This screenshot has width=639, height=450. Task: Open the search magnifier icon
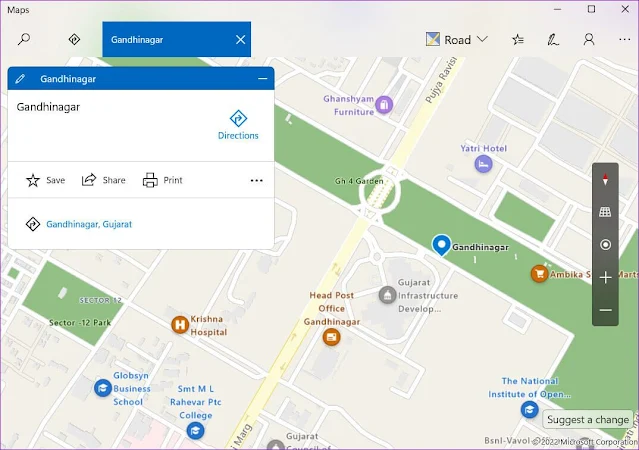click(x=24, y=40)
